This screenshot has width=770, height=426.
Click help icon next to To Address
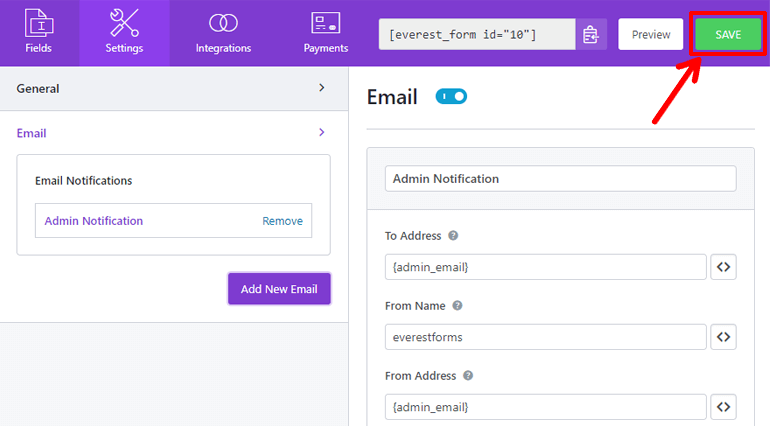453,236
